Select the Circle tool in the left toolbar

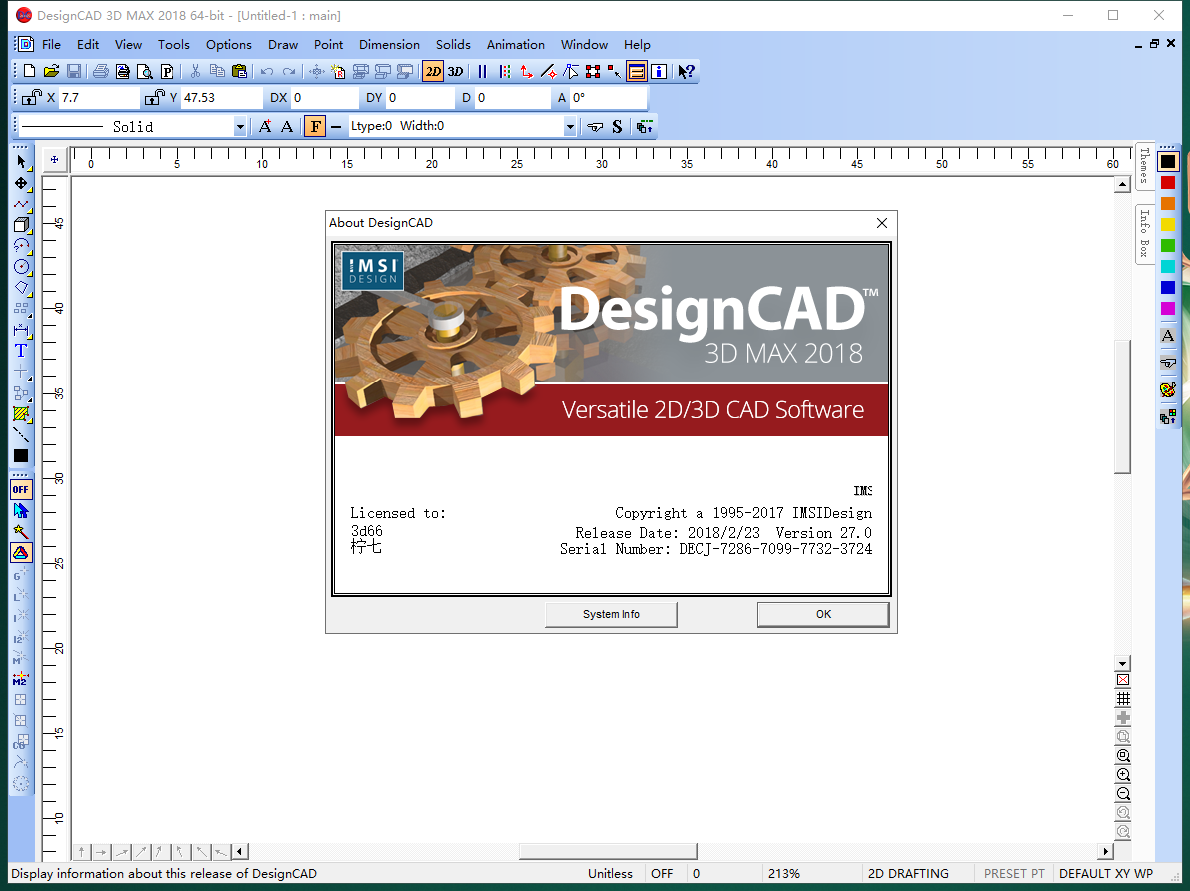21,267
